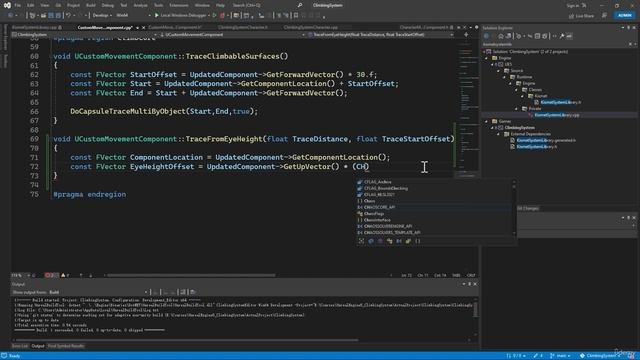Select the Solution 'ClimbingSystem' root node
Screen dimensions: 640x360
coord(530,52)
